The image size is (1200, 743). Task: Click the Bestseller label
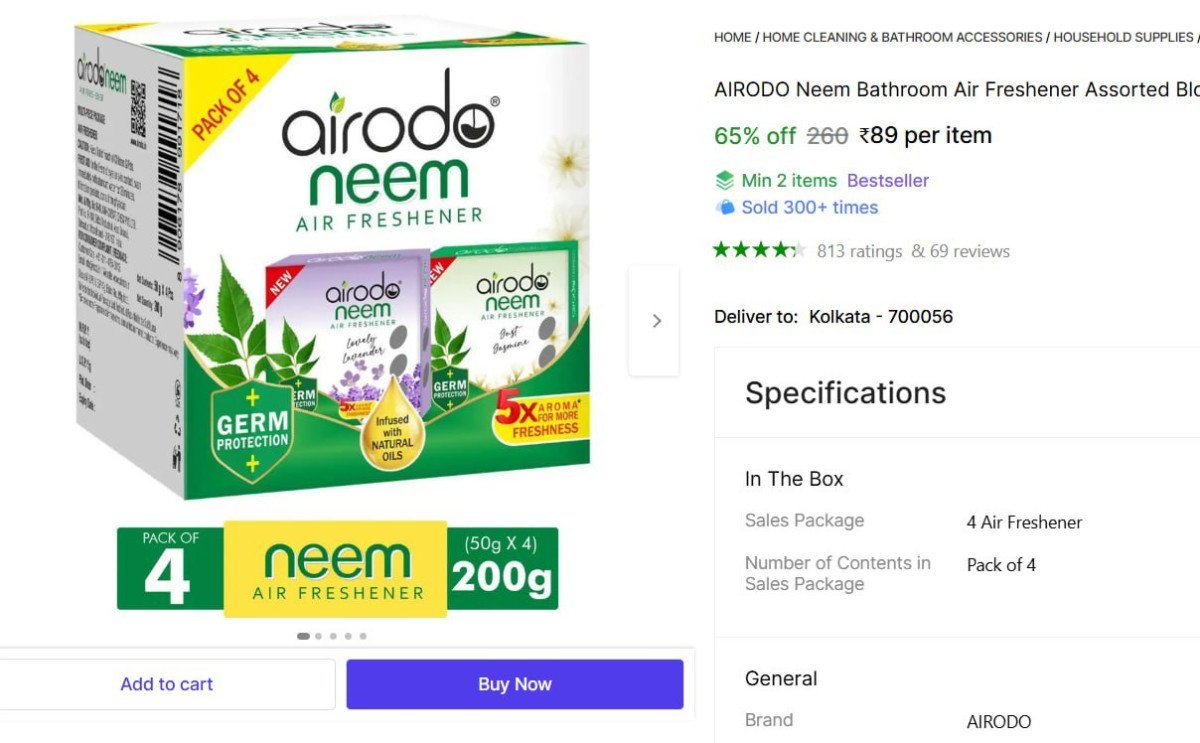click(886, 180)
